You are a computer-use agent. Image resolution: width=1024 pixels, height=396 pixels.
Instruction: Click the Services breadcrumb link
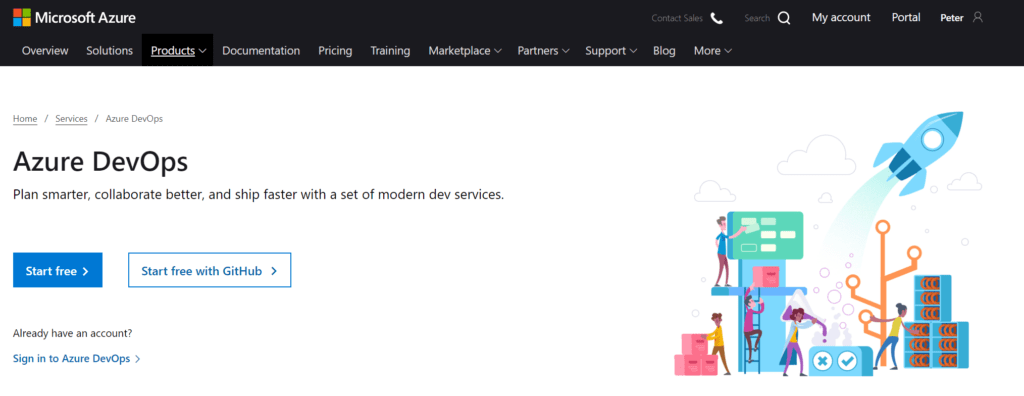[x=71, y=119]
